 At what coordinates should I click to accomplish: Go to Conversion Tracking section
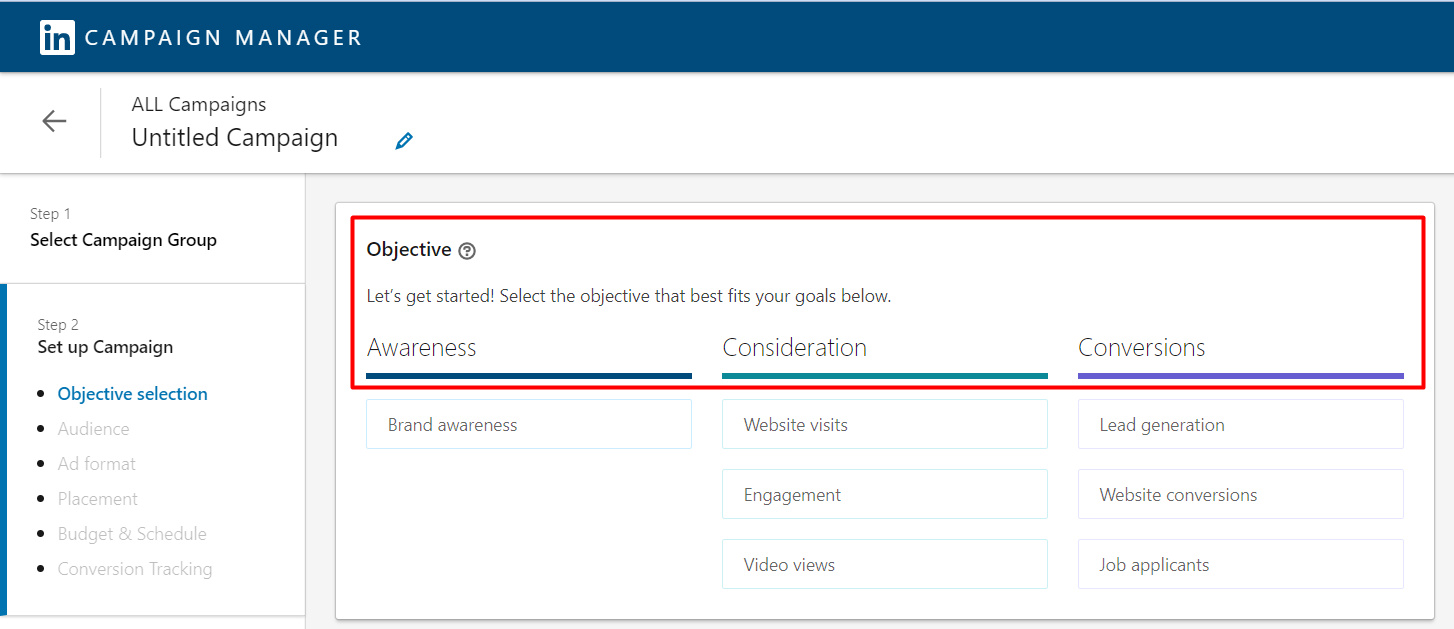(x=135, y=569)
